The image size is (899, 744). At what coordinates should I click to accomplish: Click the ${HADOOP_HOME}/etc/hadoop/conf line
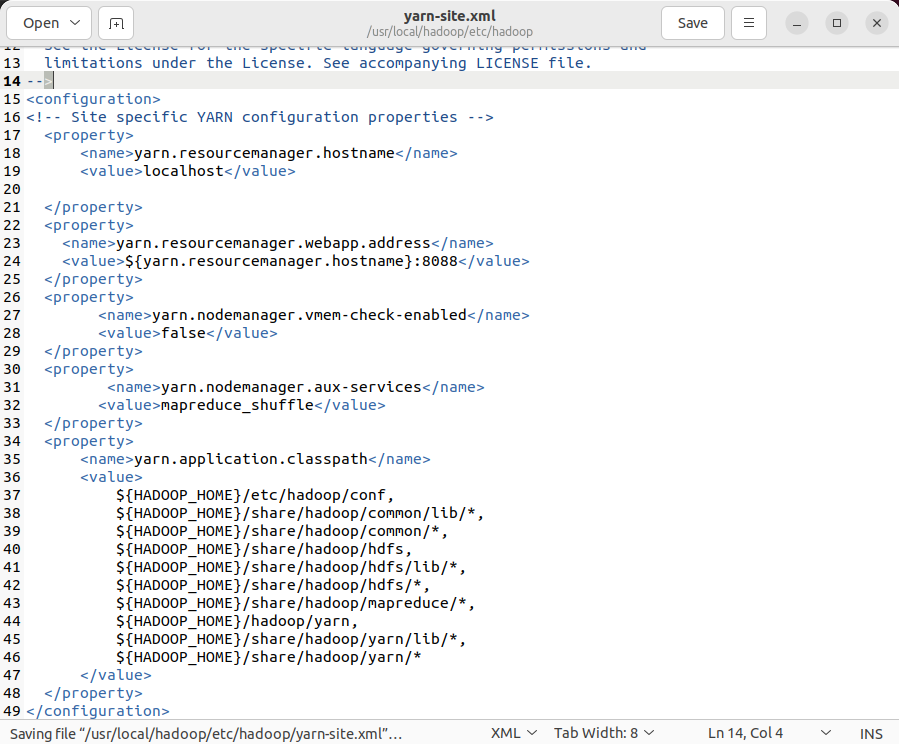[255, 495]
